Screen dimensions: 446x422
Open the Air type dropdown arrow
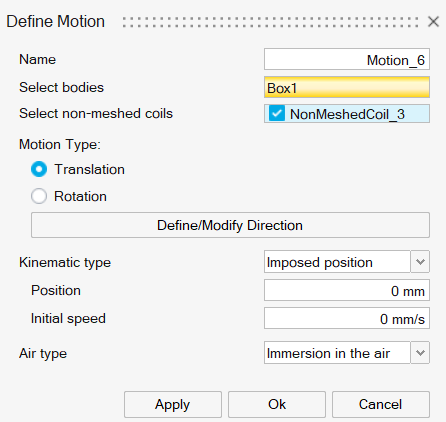click(420, 352)
